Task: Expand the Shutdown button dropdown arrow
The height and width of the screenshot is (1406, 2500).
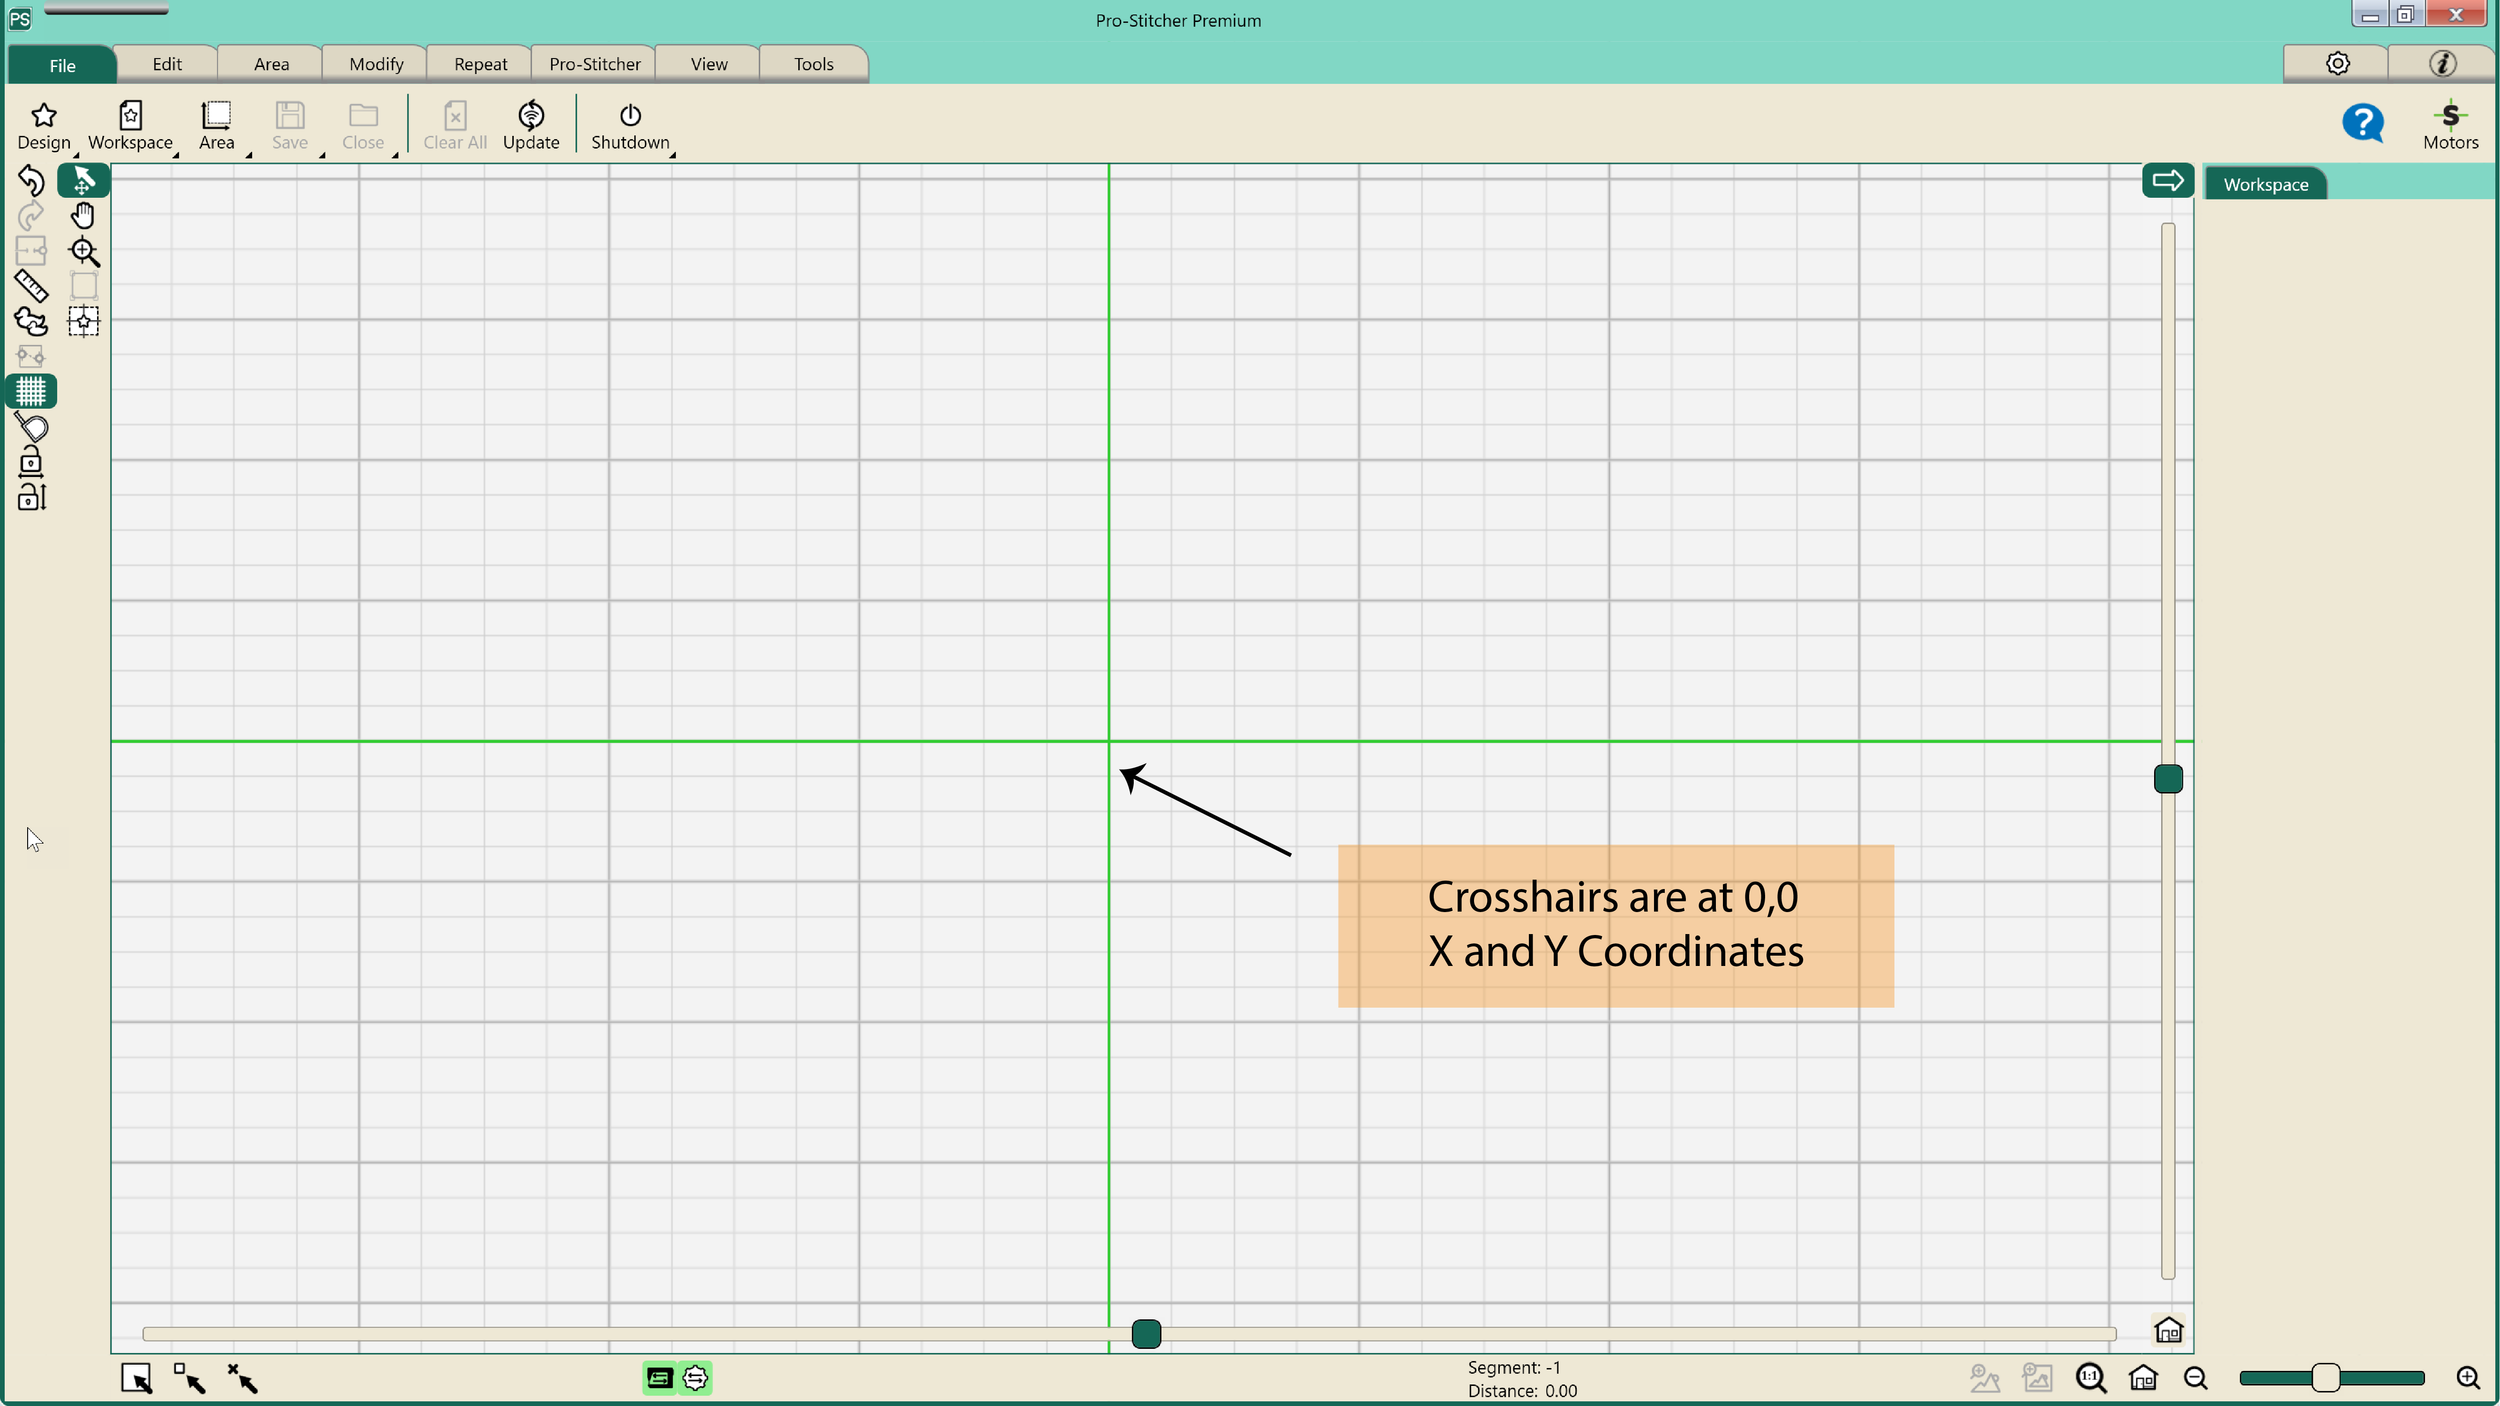Action: pyautogui.click(x=672, y=155)
